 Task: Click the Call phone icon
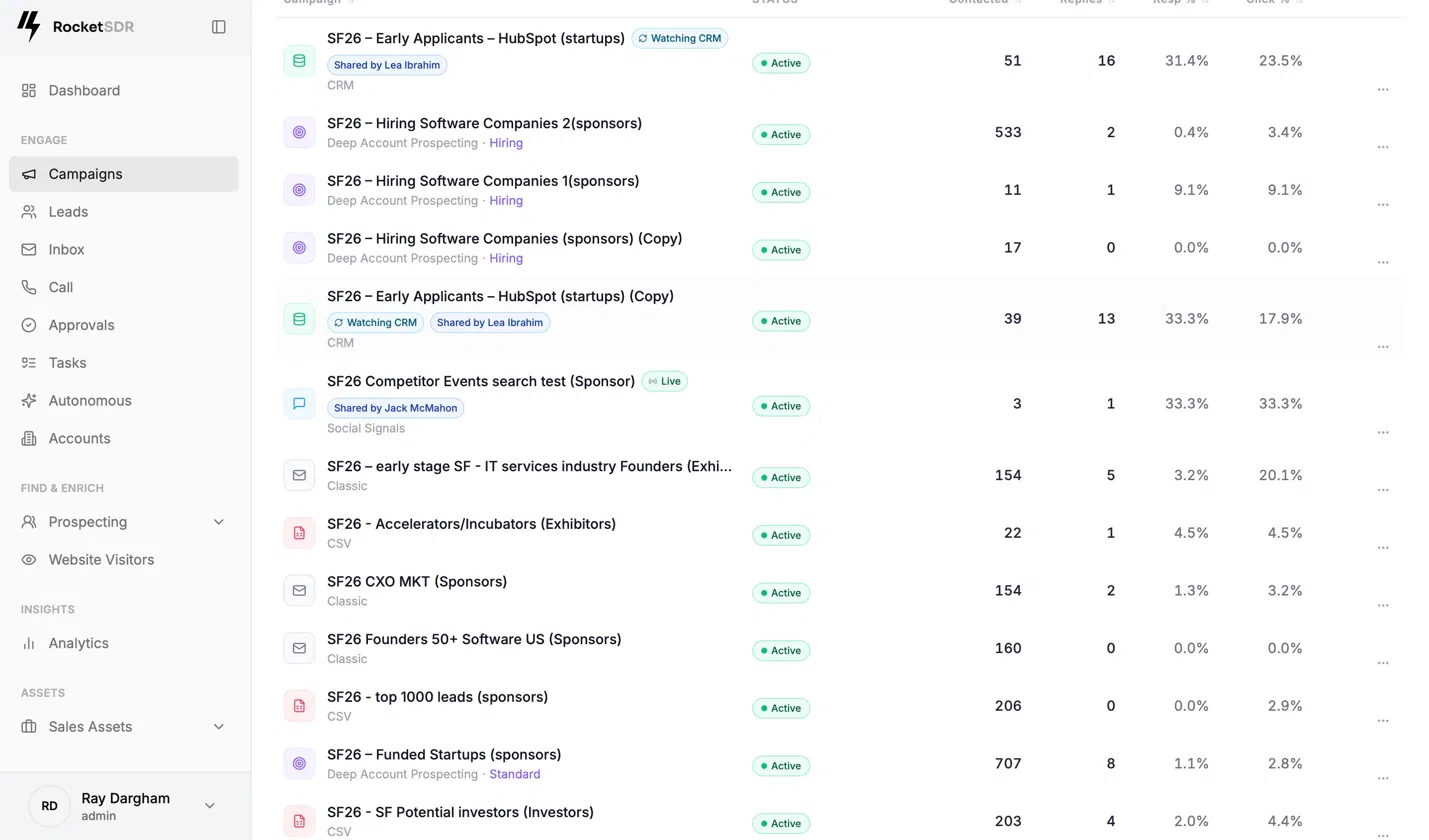click(x=29, y=287)
